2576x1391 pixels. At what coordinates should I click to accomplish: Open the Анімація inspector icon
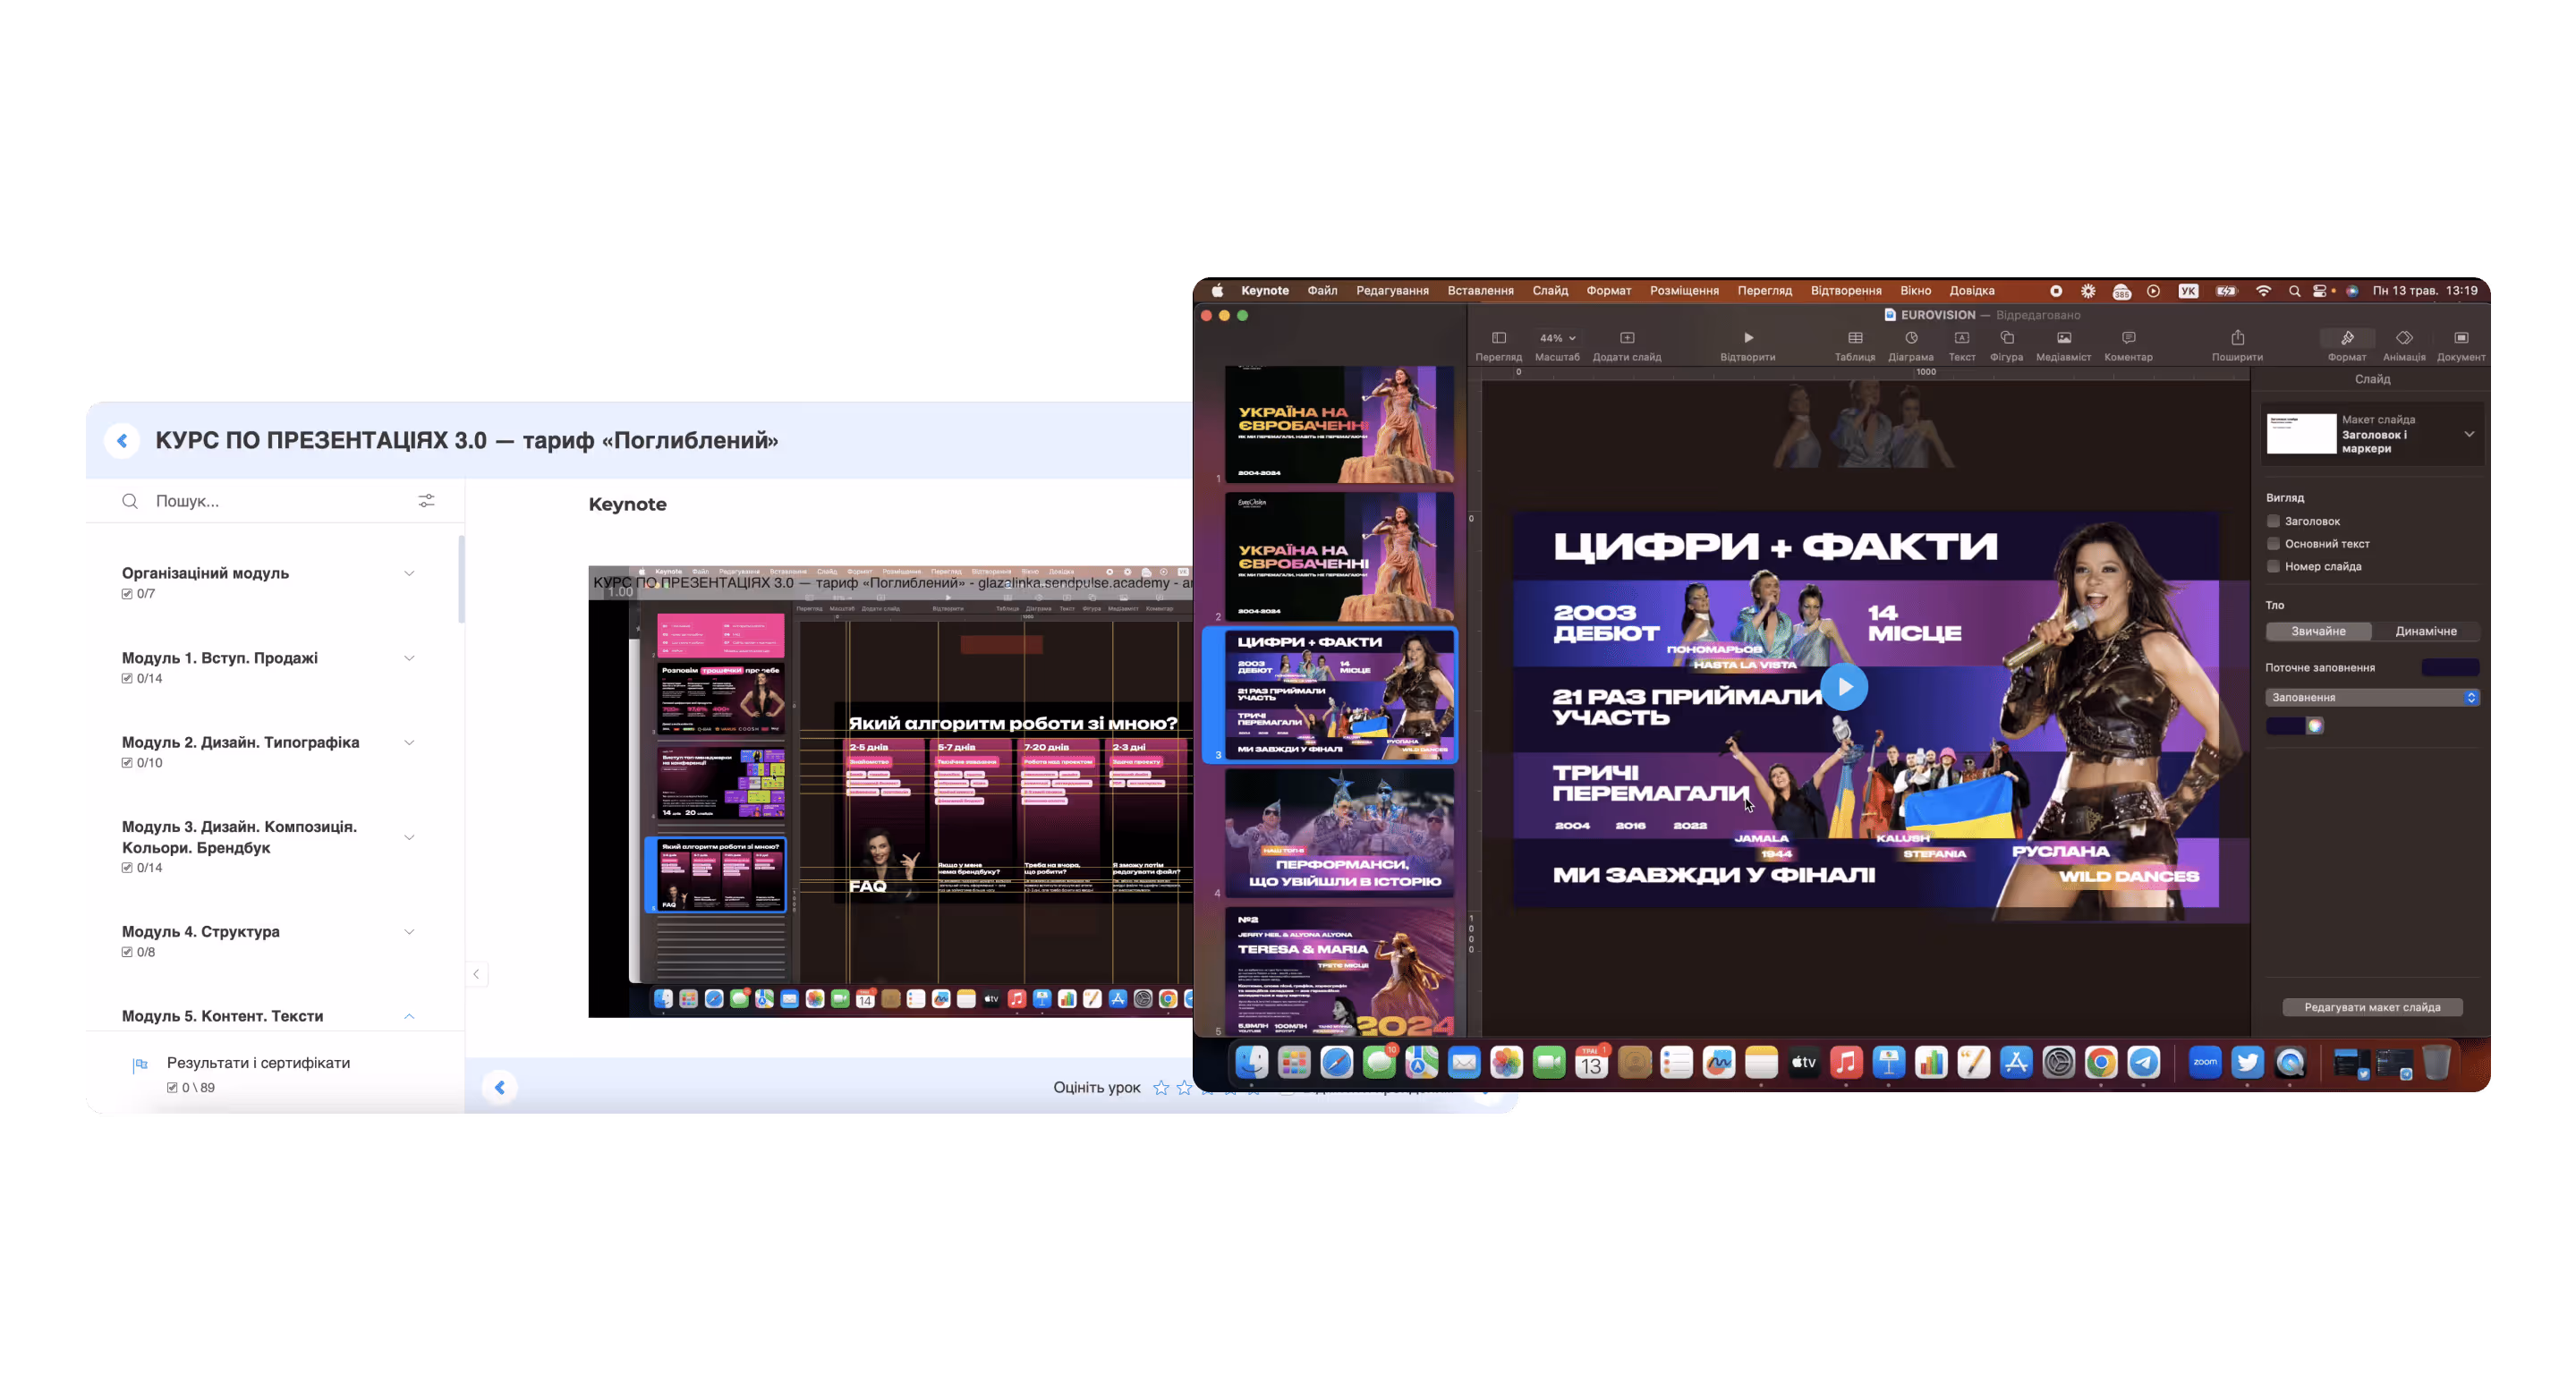[2403, 338]
